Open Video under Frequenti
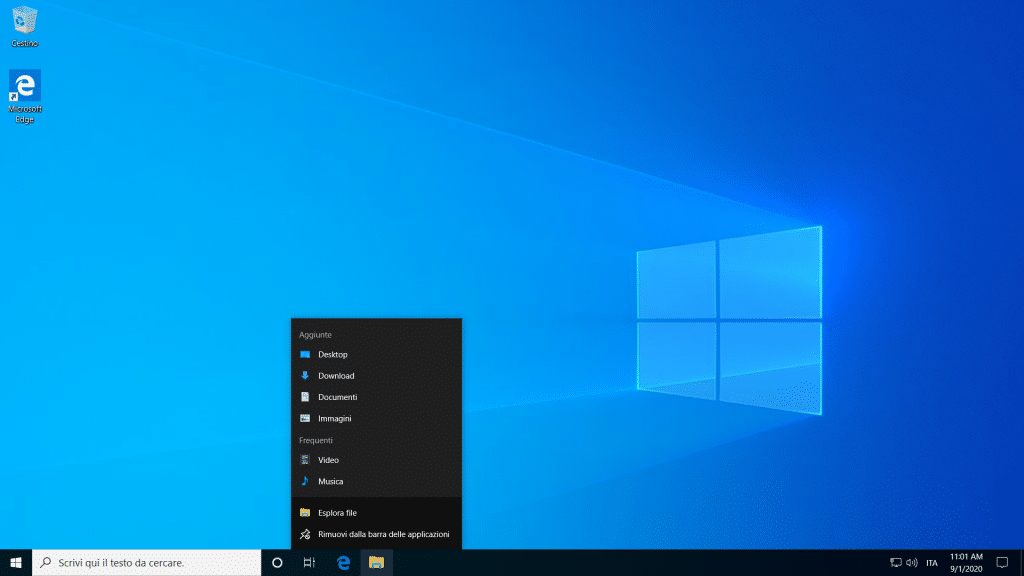 [x=328, y=460]
